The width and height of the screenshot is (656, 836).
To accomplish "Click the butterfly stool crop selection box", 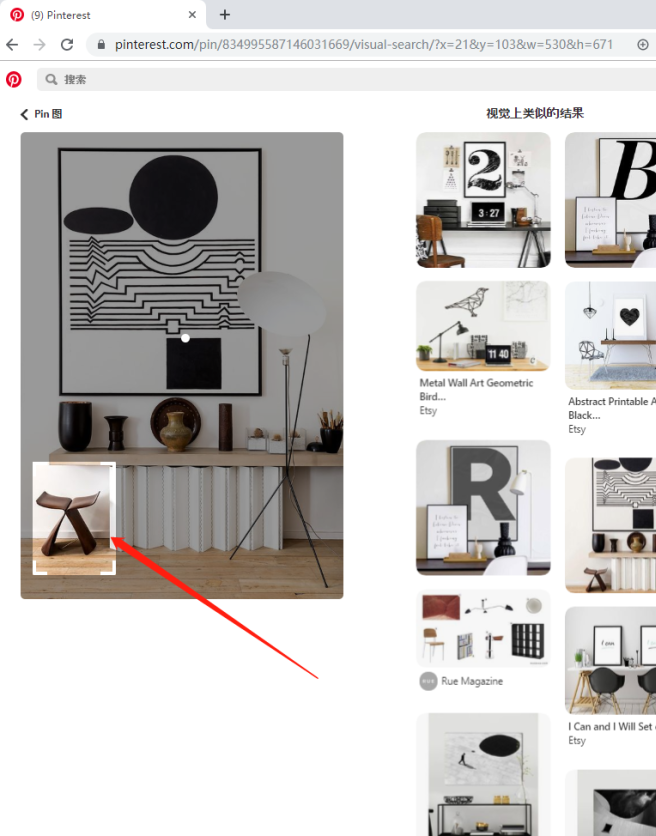I will click(x=74, y=518).
